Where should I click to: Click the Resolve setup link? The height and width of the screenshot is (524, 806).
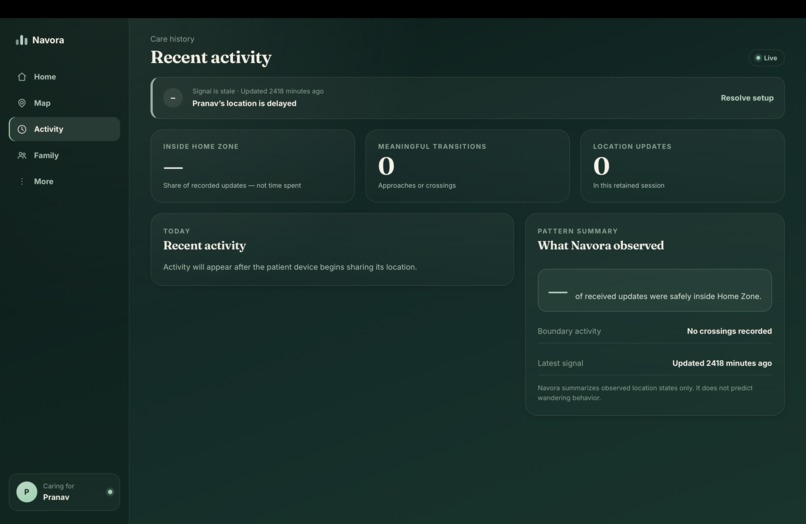[747, 98]
